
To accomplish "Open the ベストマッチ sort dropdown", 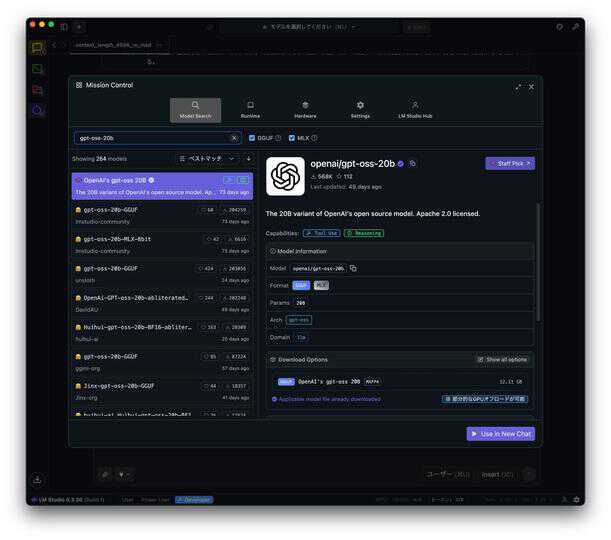I will click(x=206, y=158).
